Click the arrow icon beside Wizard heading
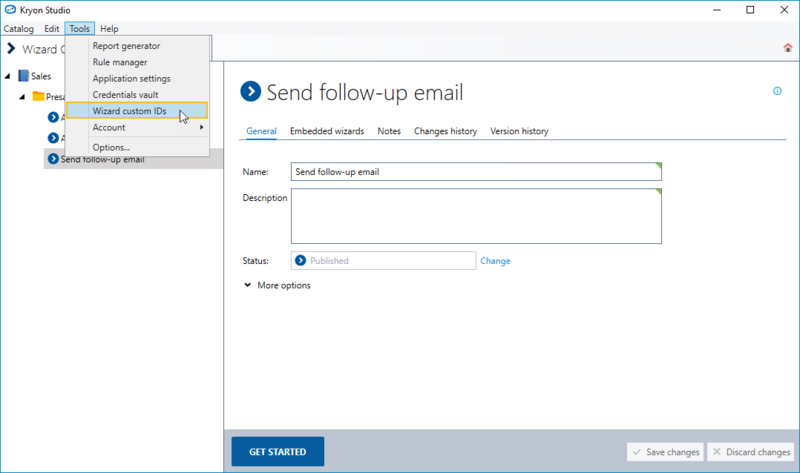Viewport: 800px width, 473px height. tap(11, 48)
